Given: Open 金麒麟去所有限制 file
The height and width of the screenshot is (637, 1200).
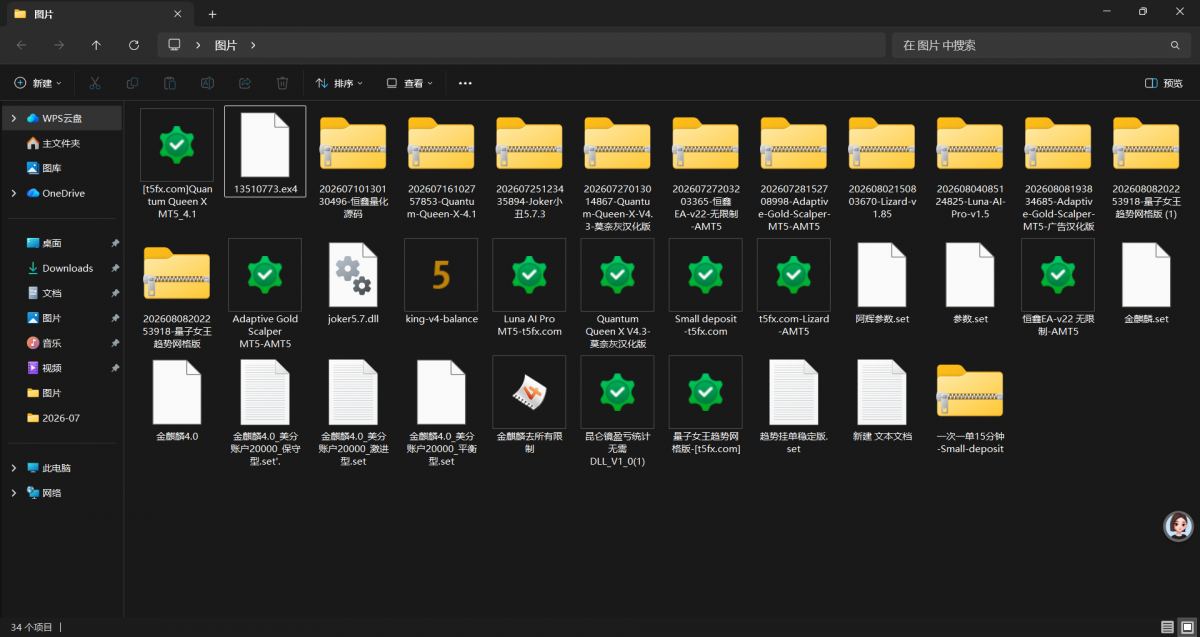Looking at the screenshot, I should [x=529, y=405].
